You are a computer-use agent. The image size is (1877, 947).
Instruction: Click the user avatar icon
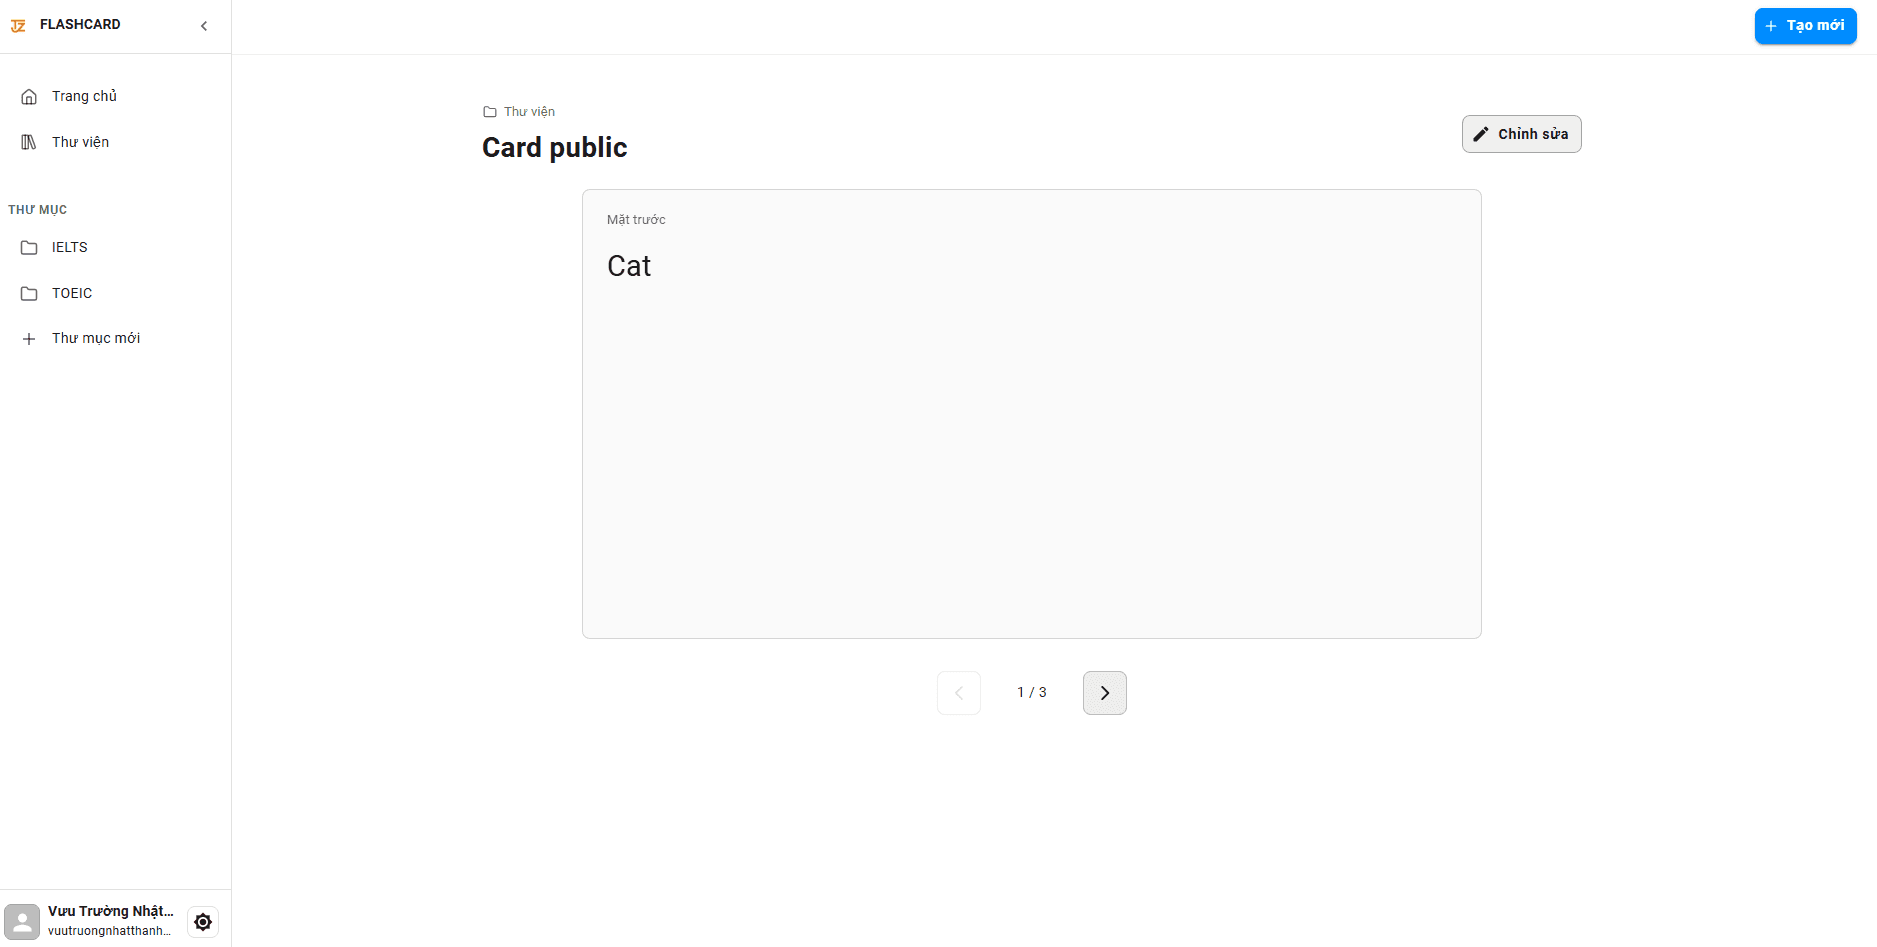click(22, 922)
